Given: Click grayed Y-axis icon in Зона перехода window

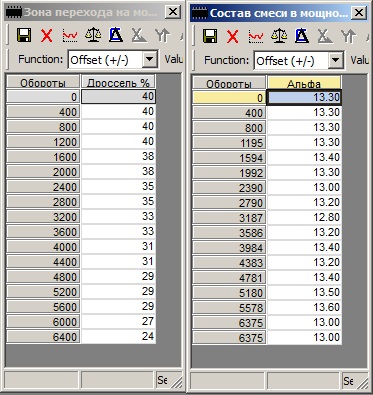Looking at the screenshot, I should [162, 35].
